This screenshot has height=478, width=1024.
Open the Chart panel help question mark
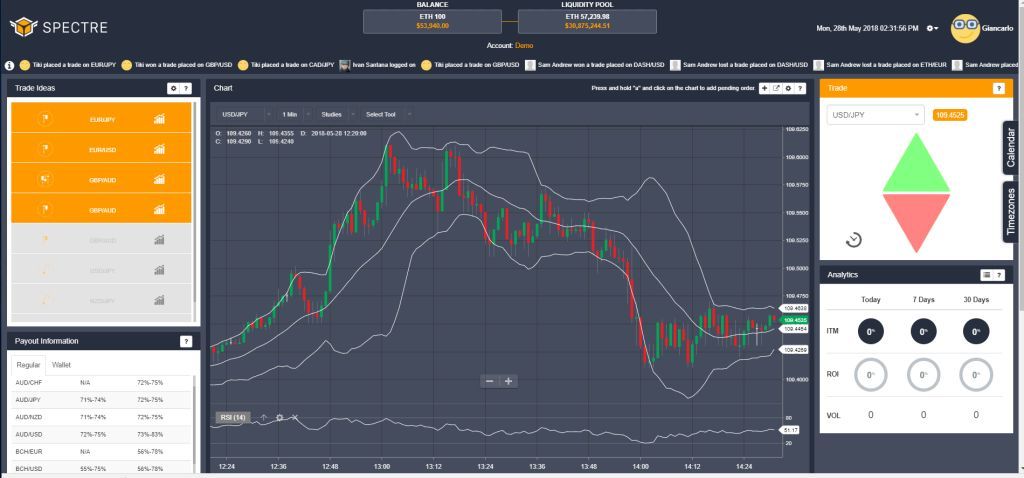tap(800, 88)
